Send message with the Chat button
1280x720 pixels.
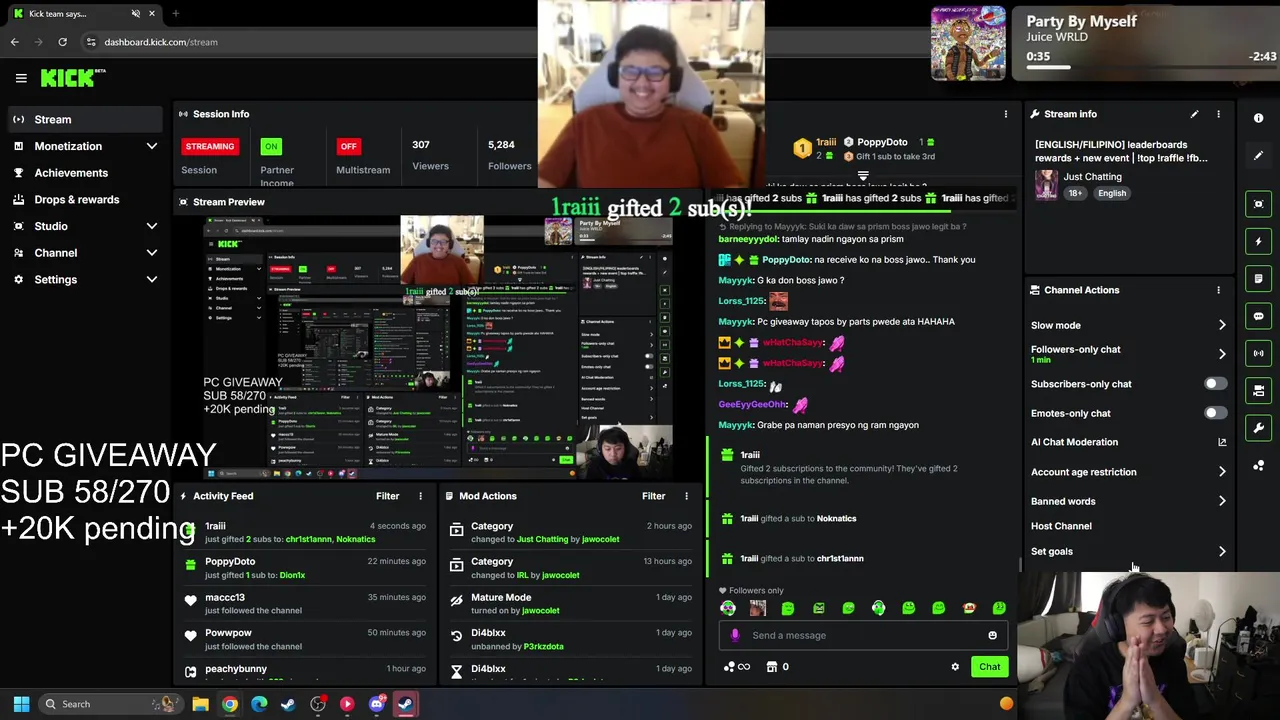989,667
